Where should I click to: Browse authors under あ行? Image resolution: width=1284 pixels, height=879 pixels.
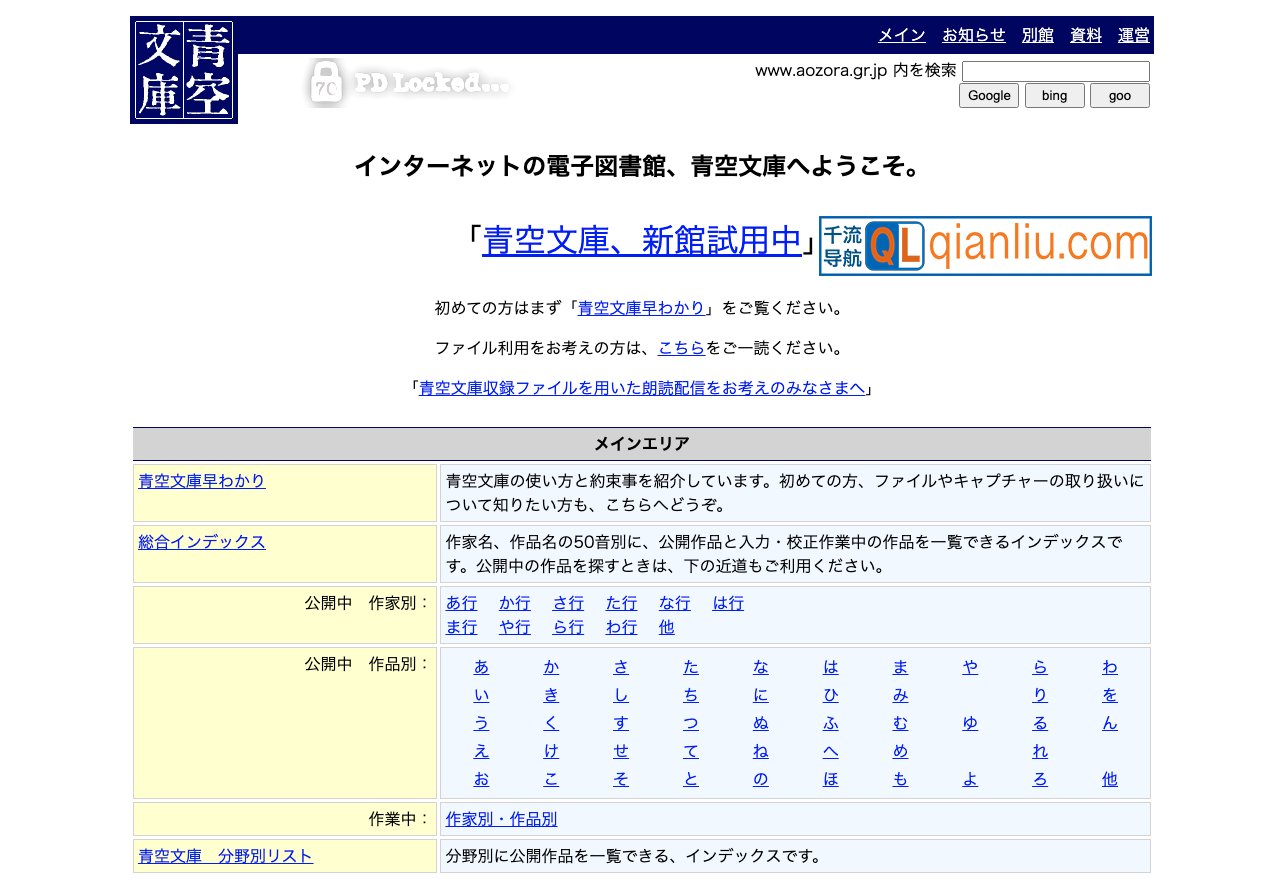pos(461,603)
